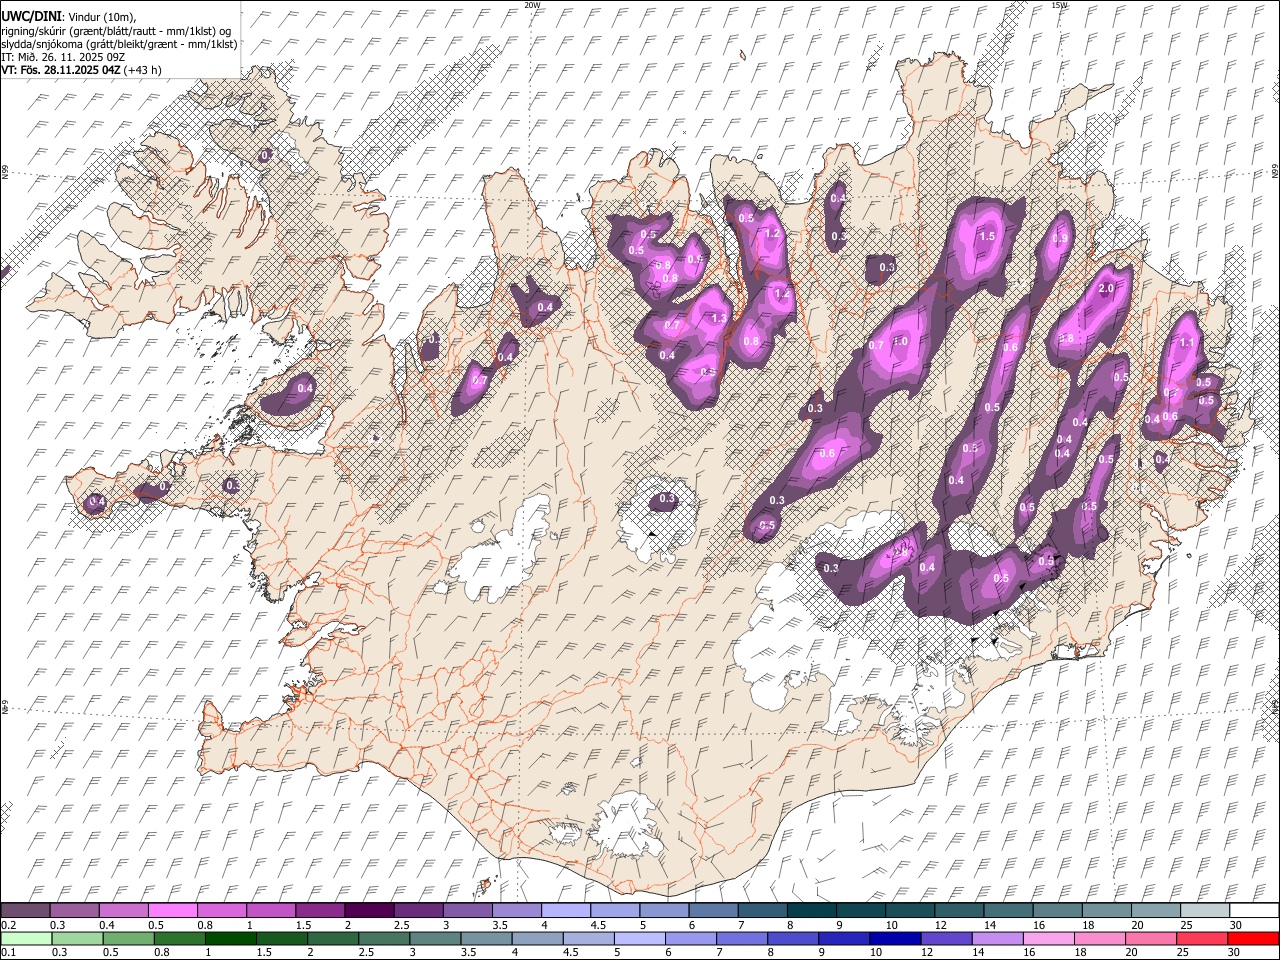Pick the dark mauve 0.2 swatch in upper legend

pyautogui.click(x=25, y=911)
